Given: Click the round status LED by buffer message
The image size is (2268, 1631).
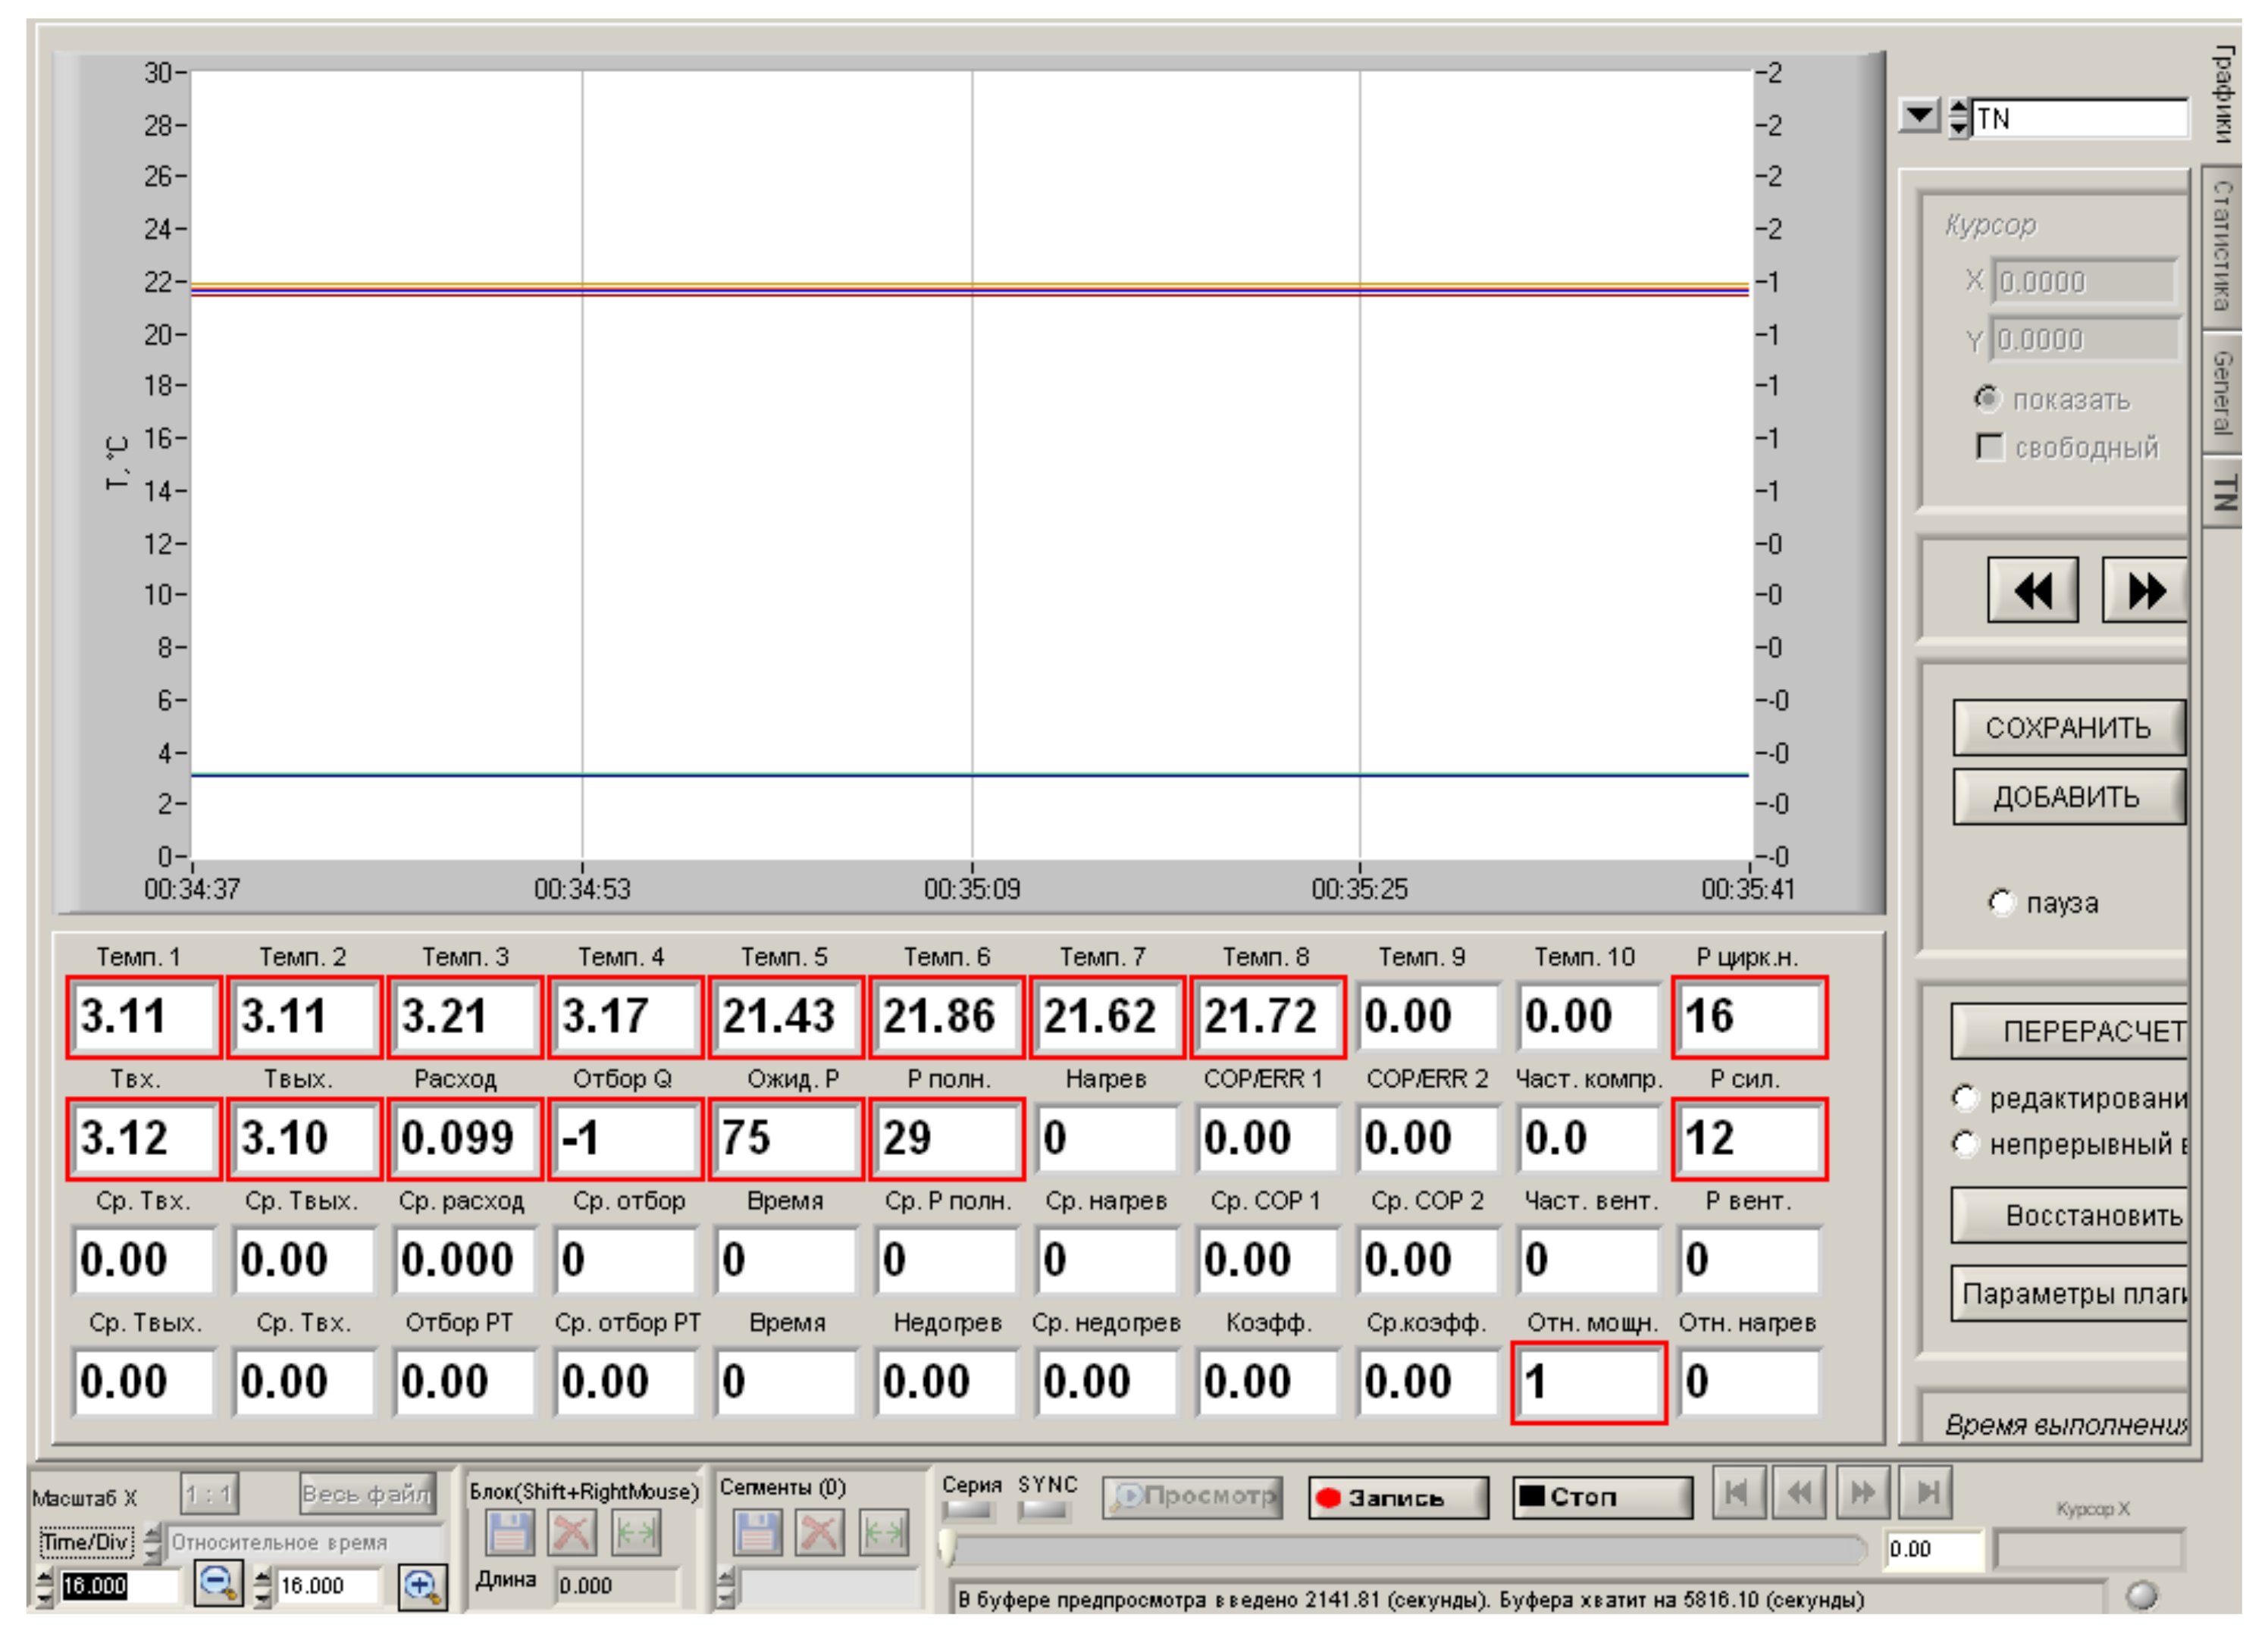Looking at the screenshot, I should (x=2141, y=1594).
